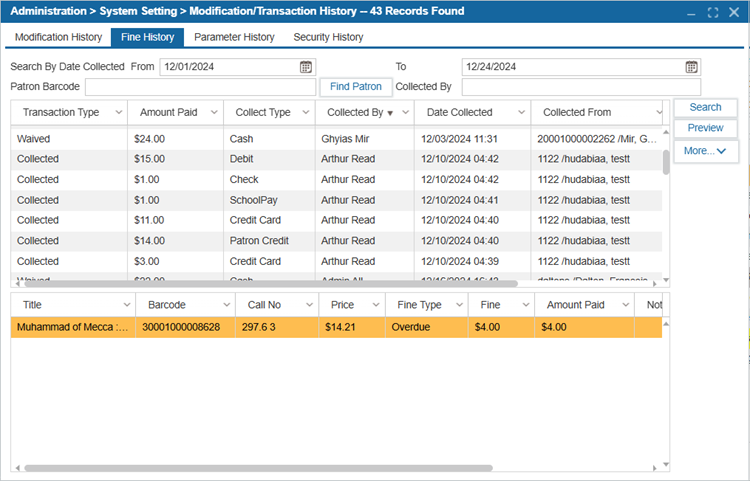This screenshot has height=481, width=750.
Task: Click the Collected By input field
Action: (581, 87)
